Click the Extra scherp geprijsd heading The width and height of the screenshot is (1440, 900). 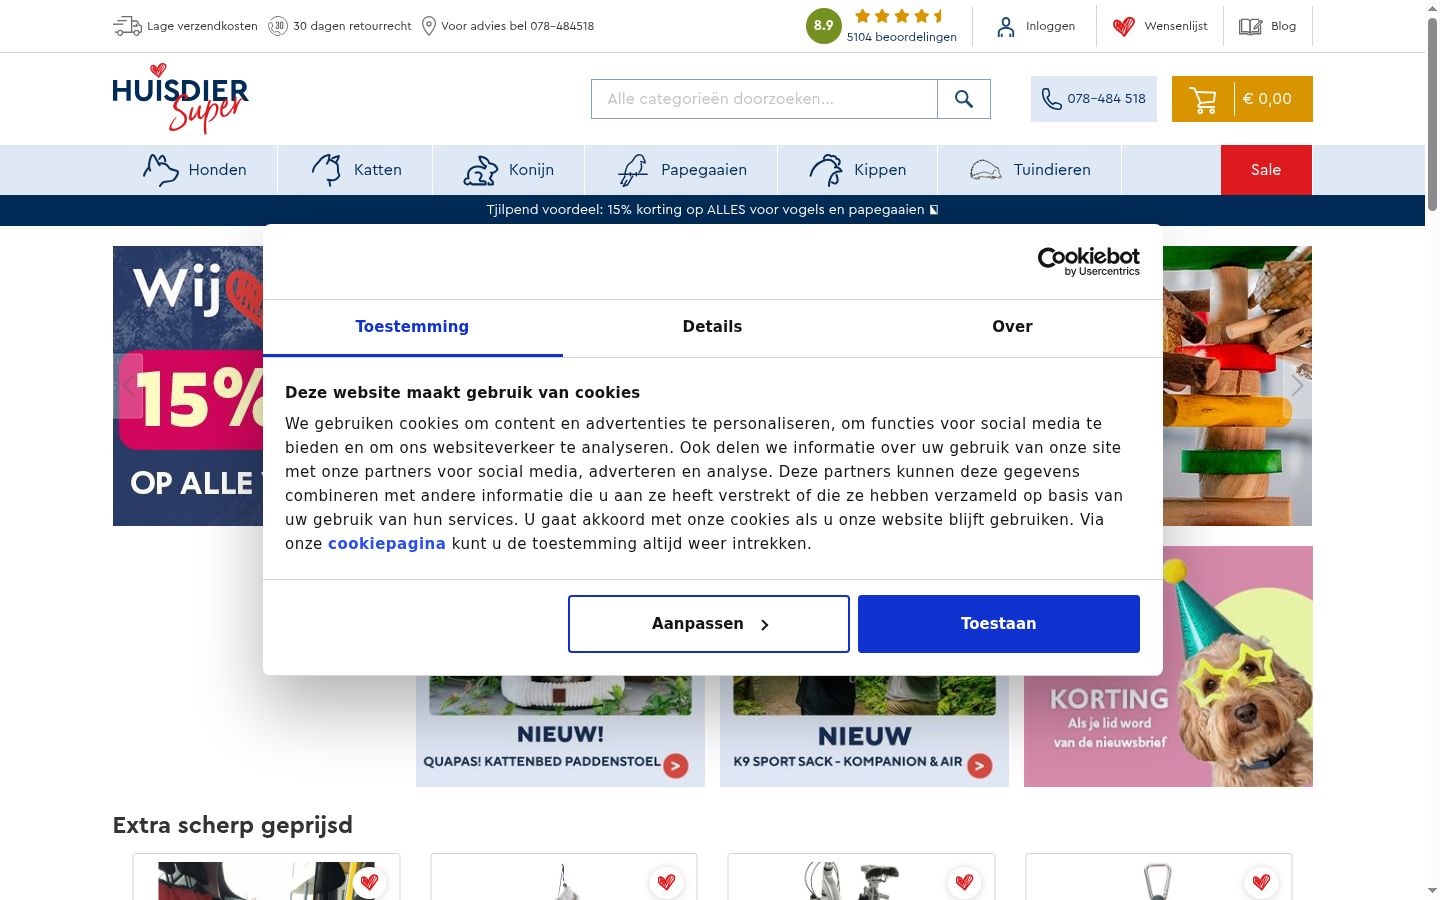coord(233,825)
